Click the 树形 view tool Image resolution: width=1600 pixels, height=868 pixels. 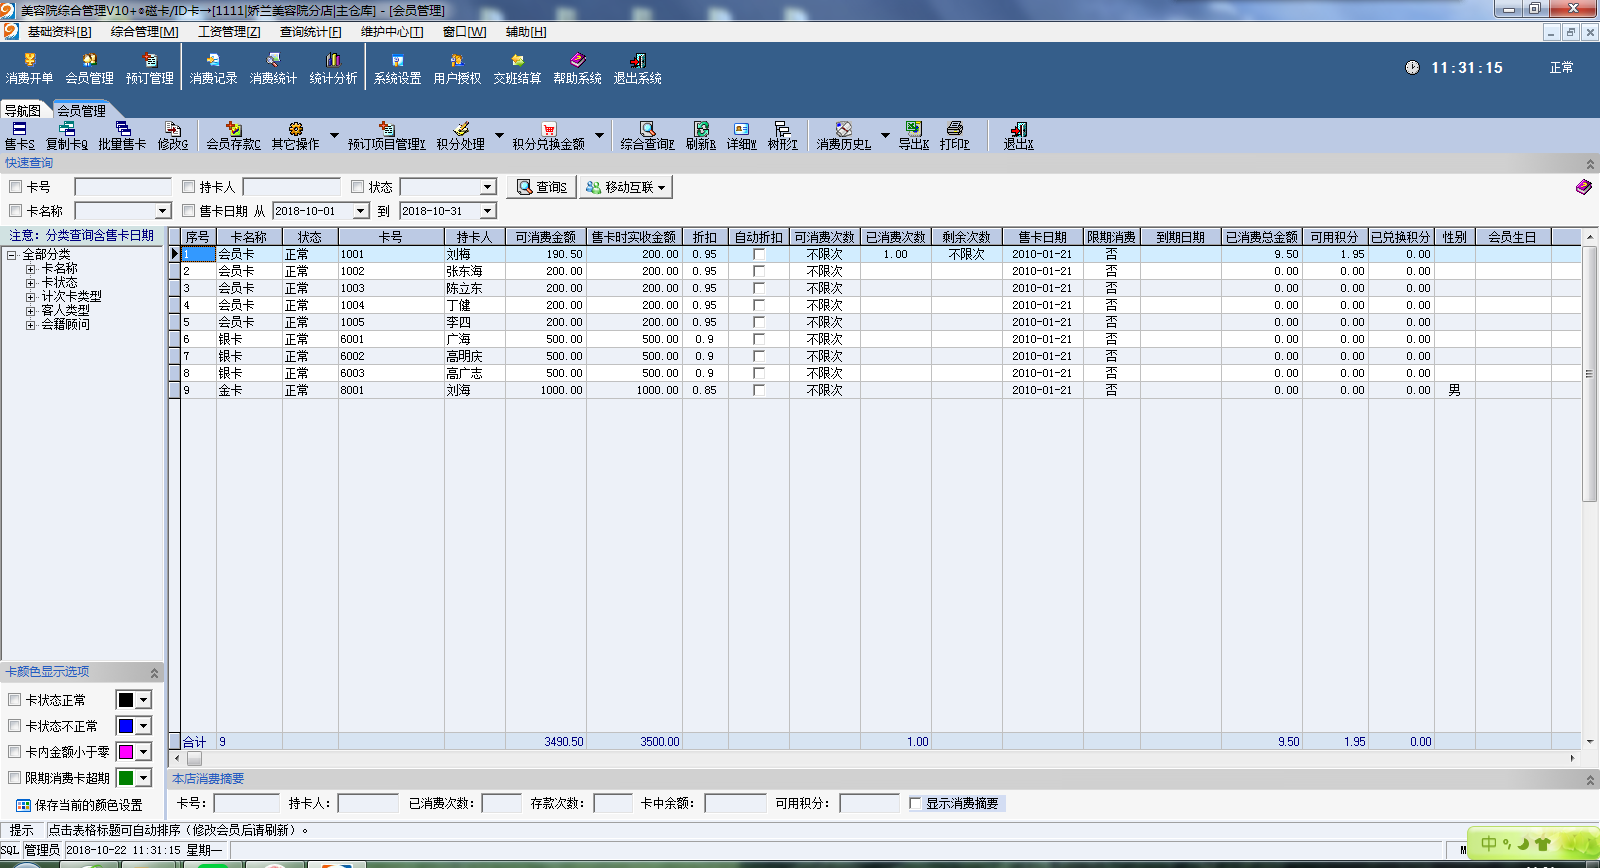click(x=783, y=136)
